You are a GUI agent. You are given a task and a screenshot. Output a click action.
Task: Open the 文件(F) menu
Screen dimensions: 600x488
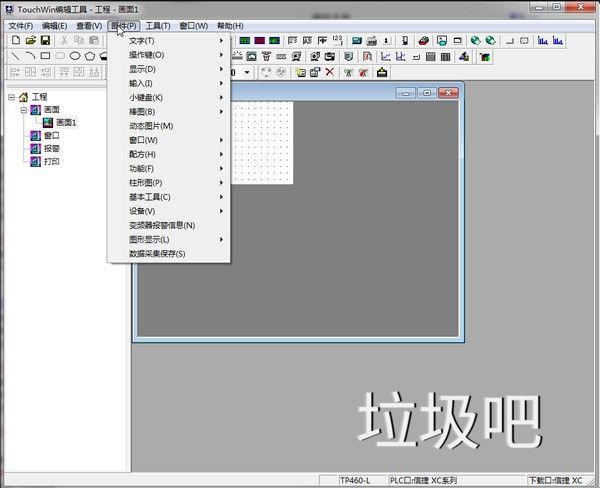(x=21, y=26)
